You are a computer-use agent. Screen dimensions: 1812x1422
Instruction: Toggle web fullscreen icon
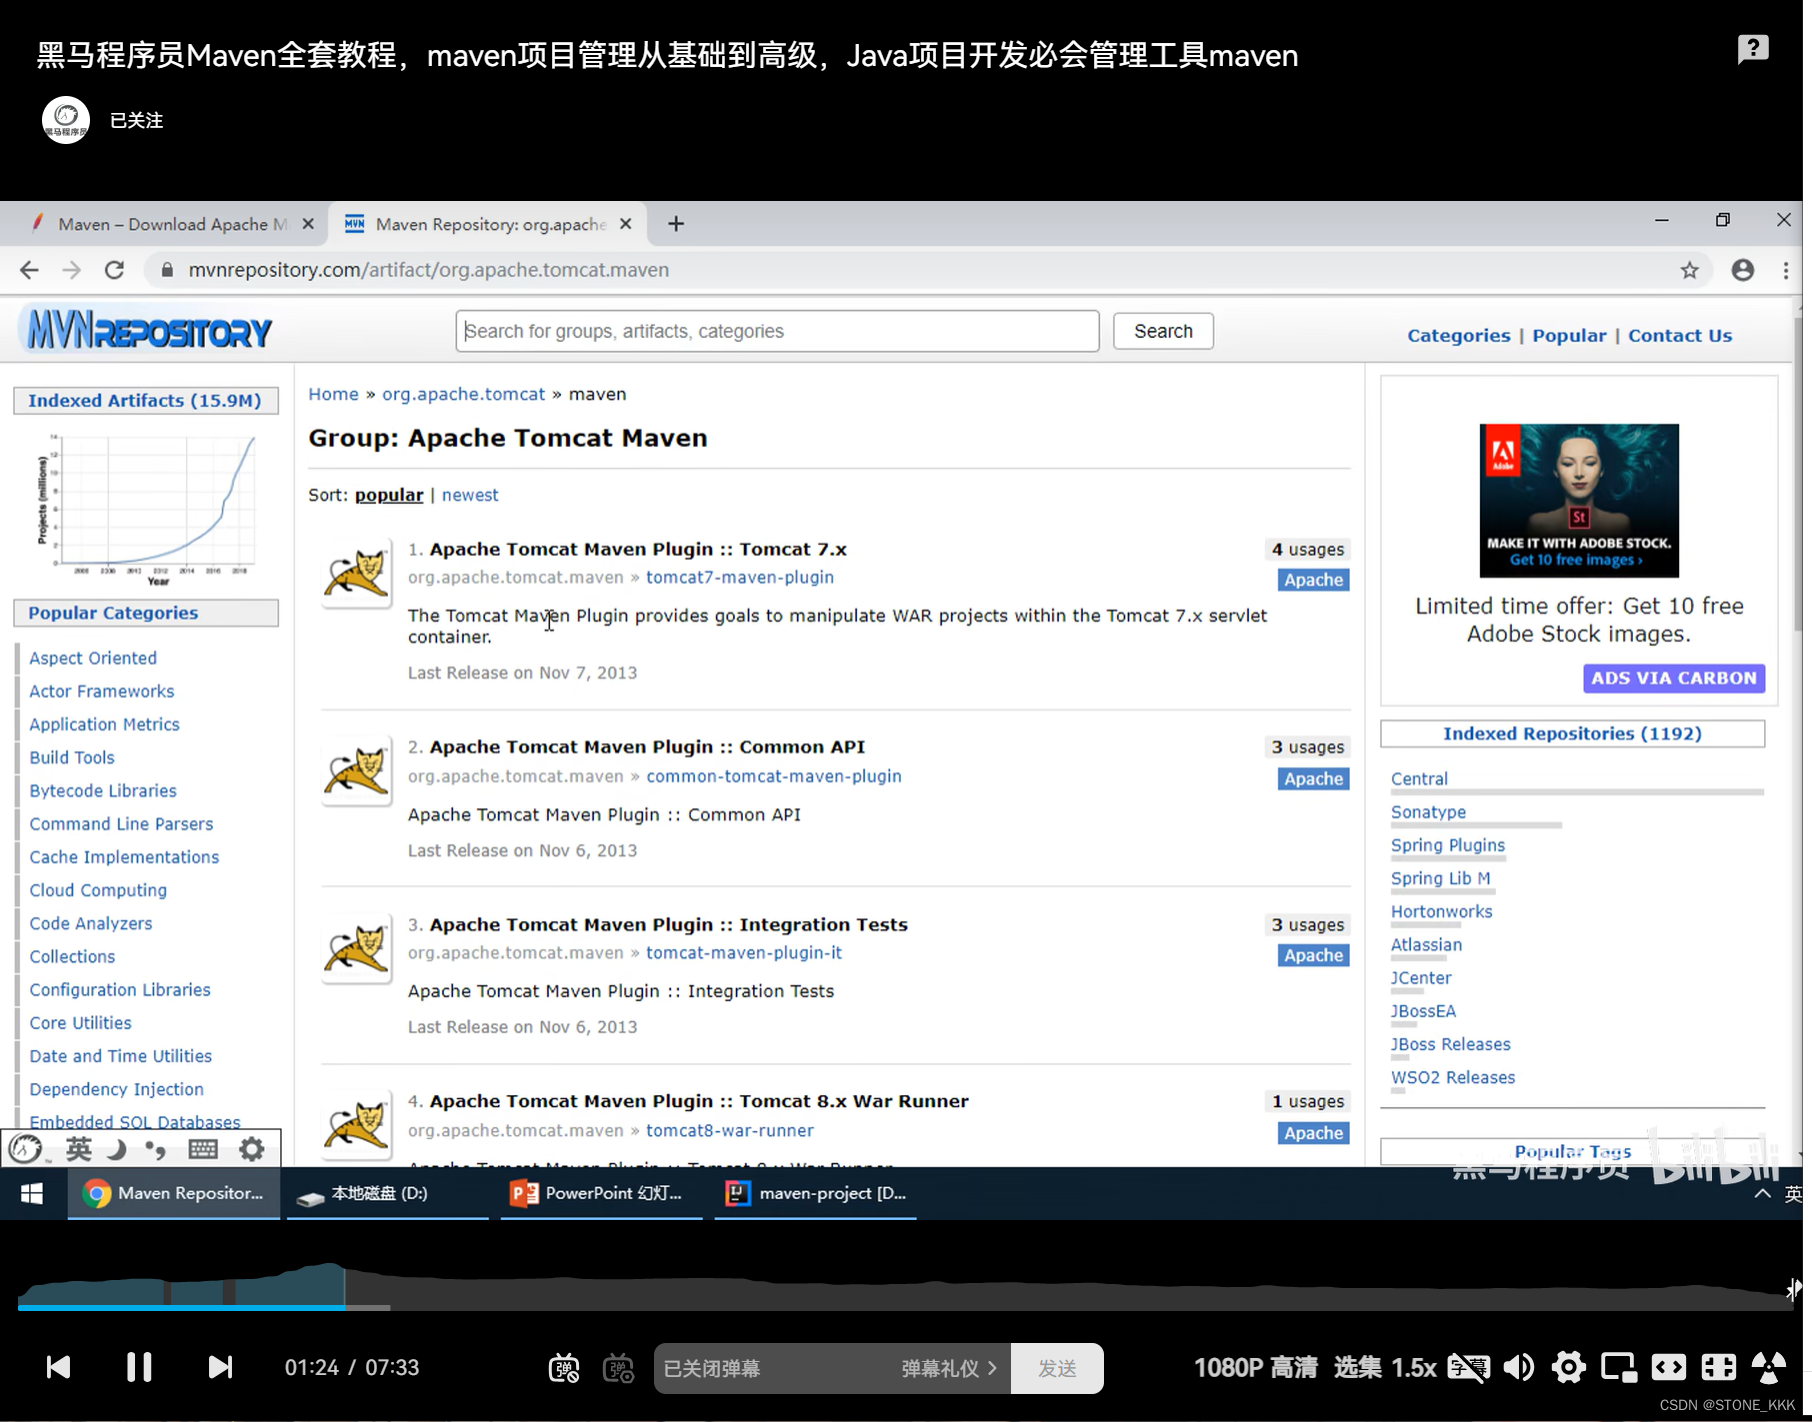[1718, 1367]
